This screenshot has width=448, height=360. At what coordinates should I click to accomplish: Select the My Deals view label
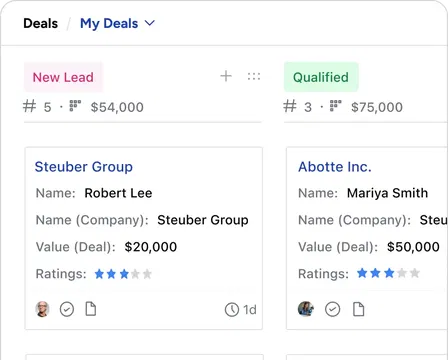point(109,24)
